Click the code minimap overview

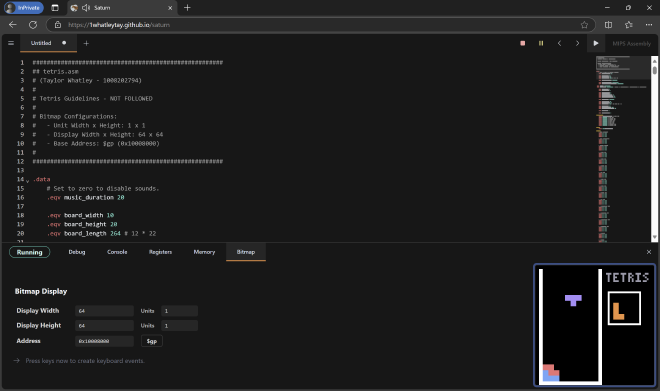623,149
